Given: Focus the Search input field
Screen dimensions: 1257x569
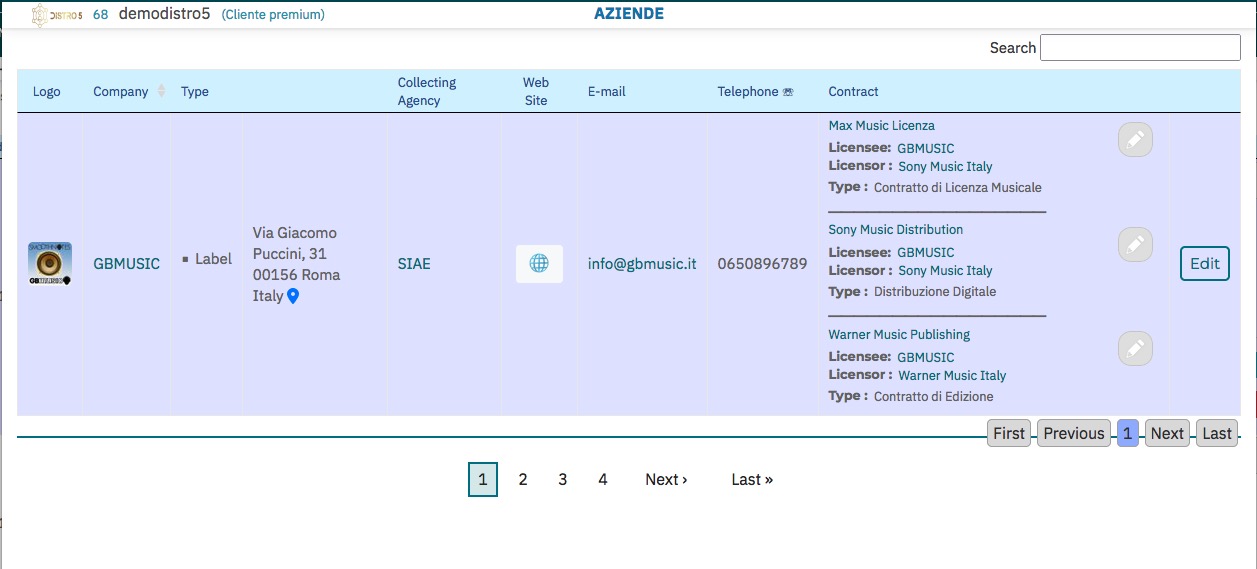Looking at the screenshot, I should point(1140,48).
